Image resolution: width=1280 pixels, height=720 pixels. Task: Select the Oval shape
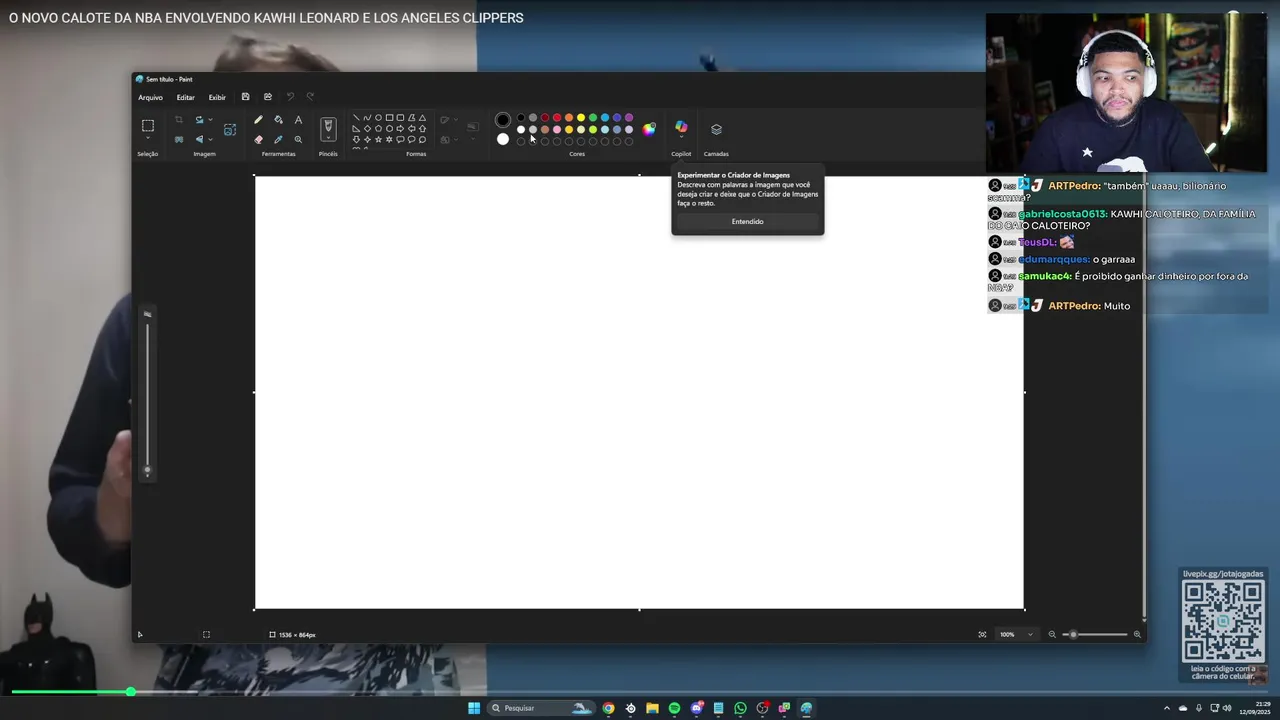coord(378,117)
